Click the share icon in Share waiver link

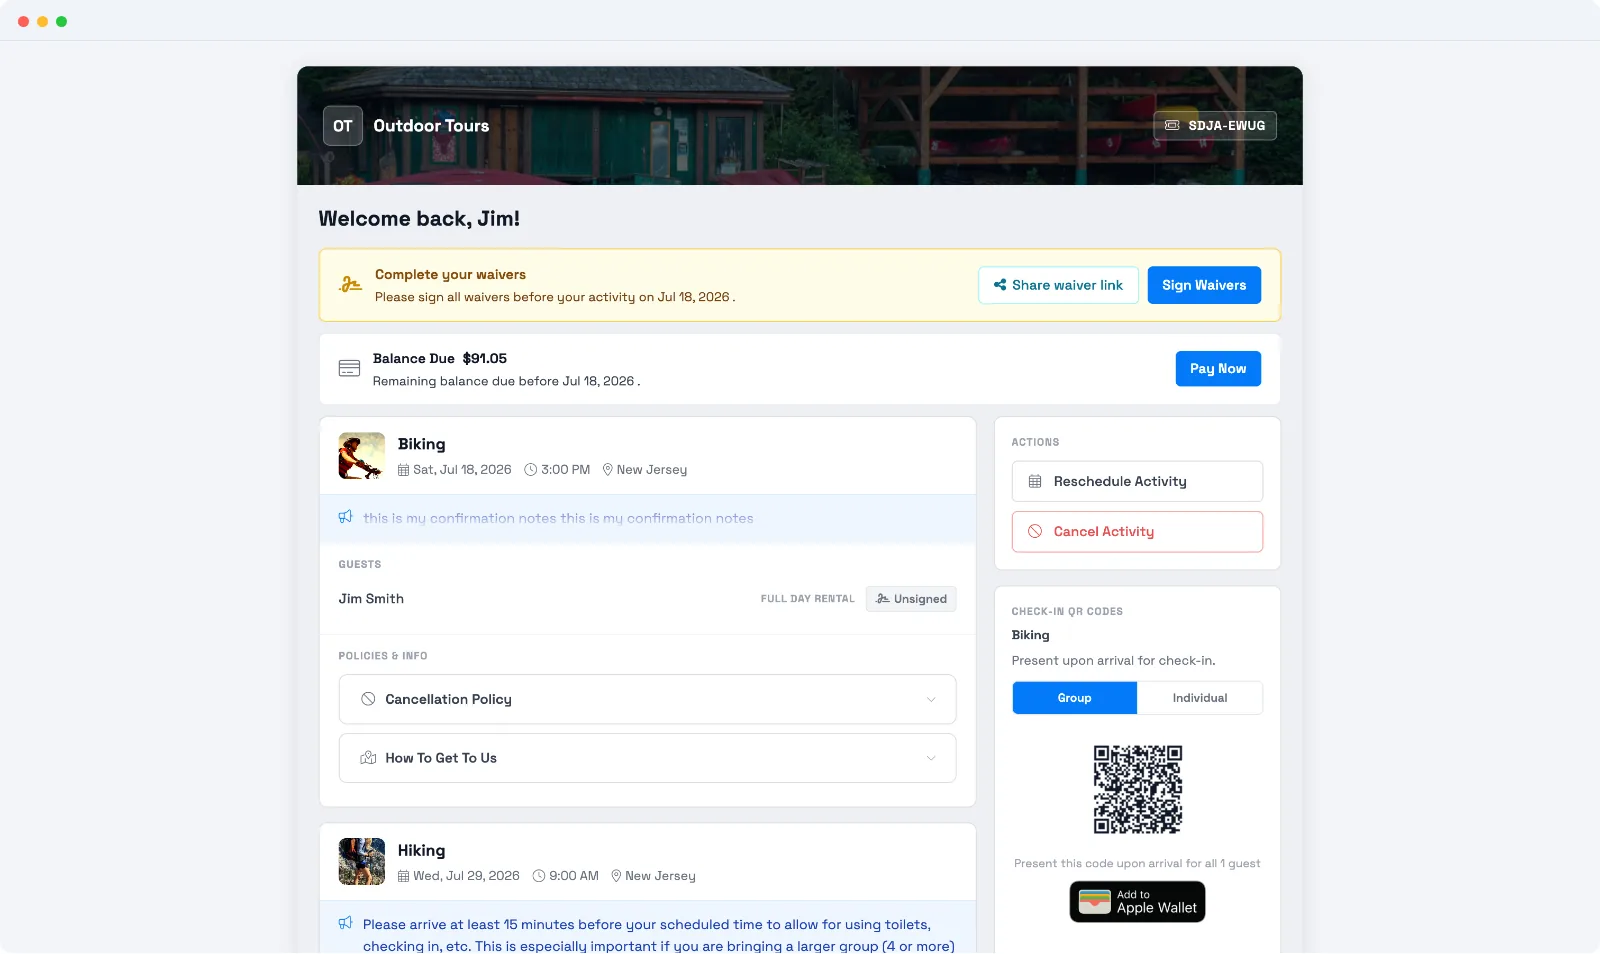click(x=1000, y=285)
